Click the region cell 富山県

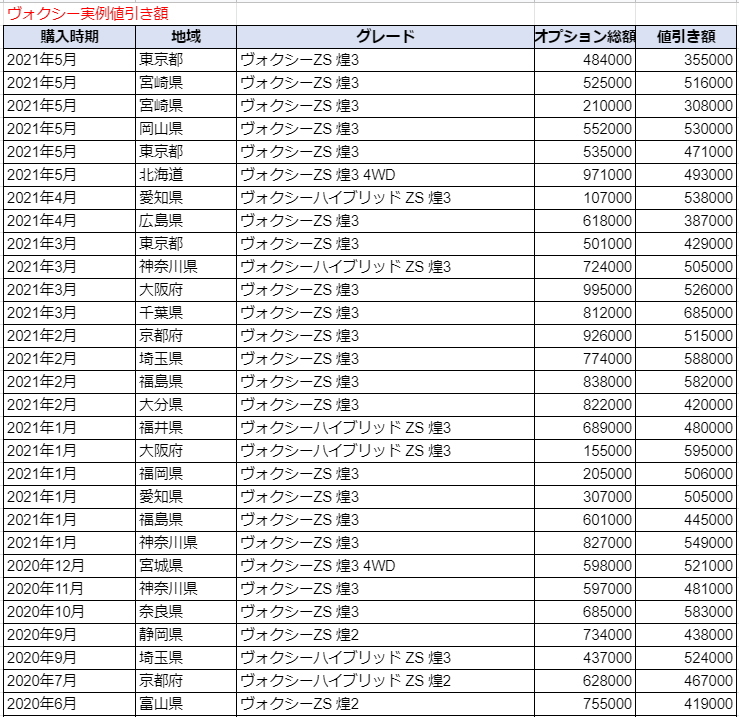(x=186, y=704)
